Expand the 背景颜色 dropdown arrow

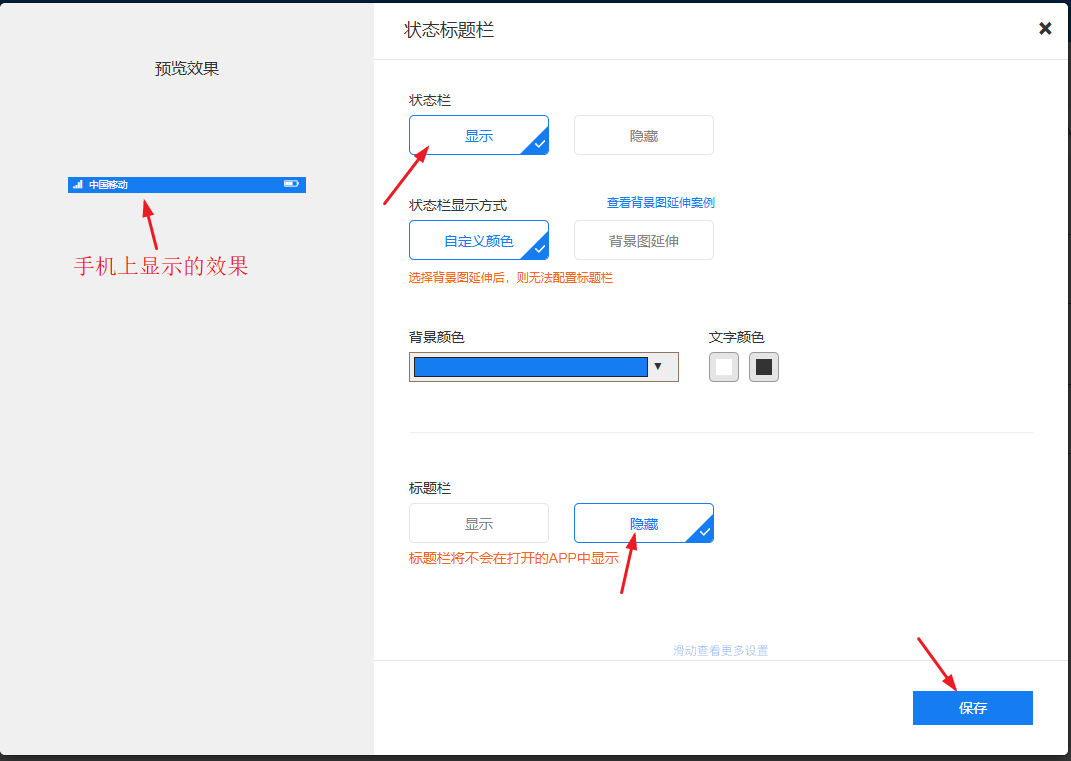658,367
